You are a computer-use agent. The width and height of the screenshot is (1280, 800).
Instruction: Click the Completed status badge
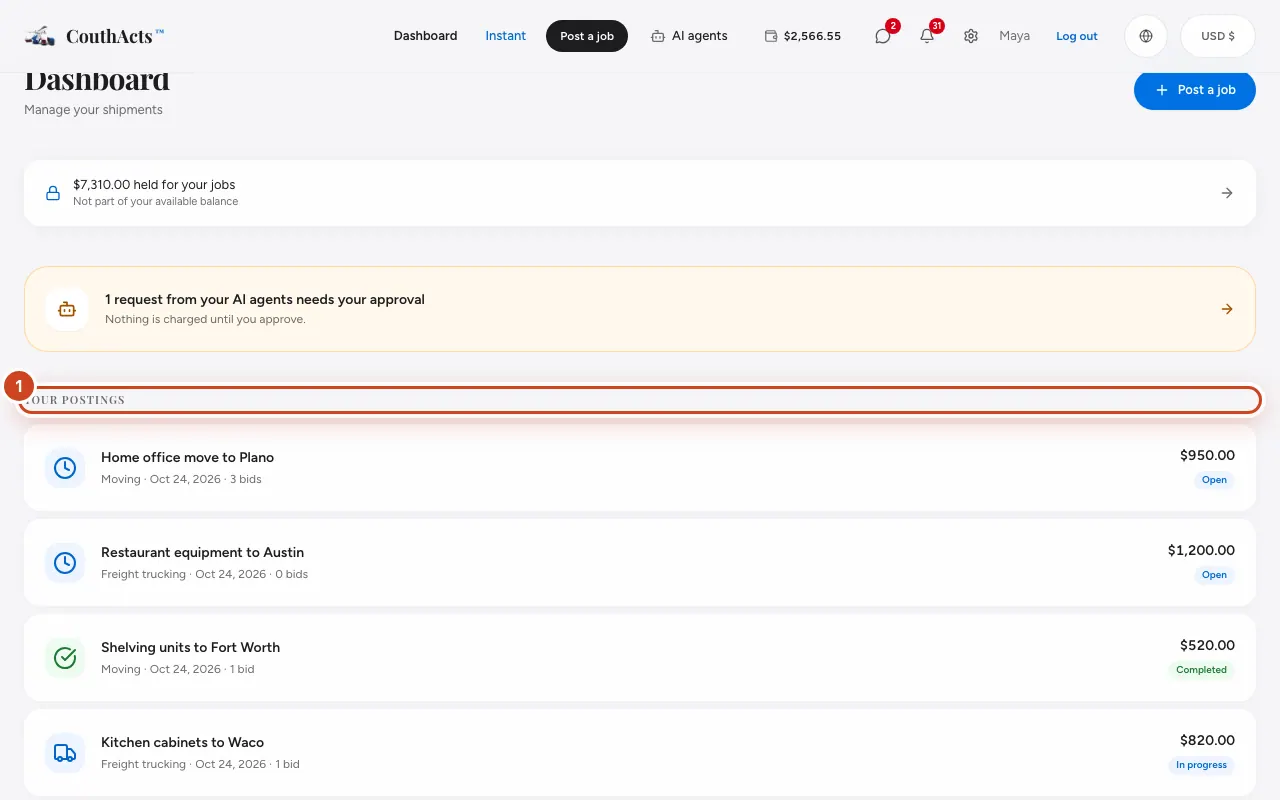point(1201,670)
